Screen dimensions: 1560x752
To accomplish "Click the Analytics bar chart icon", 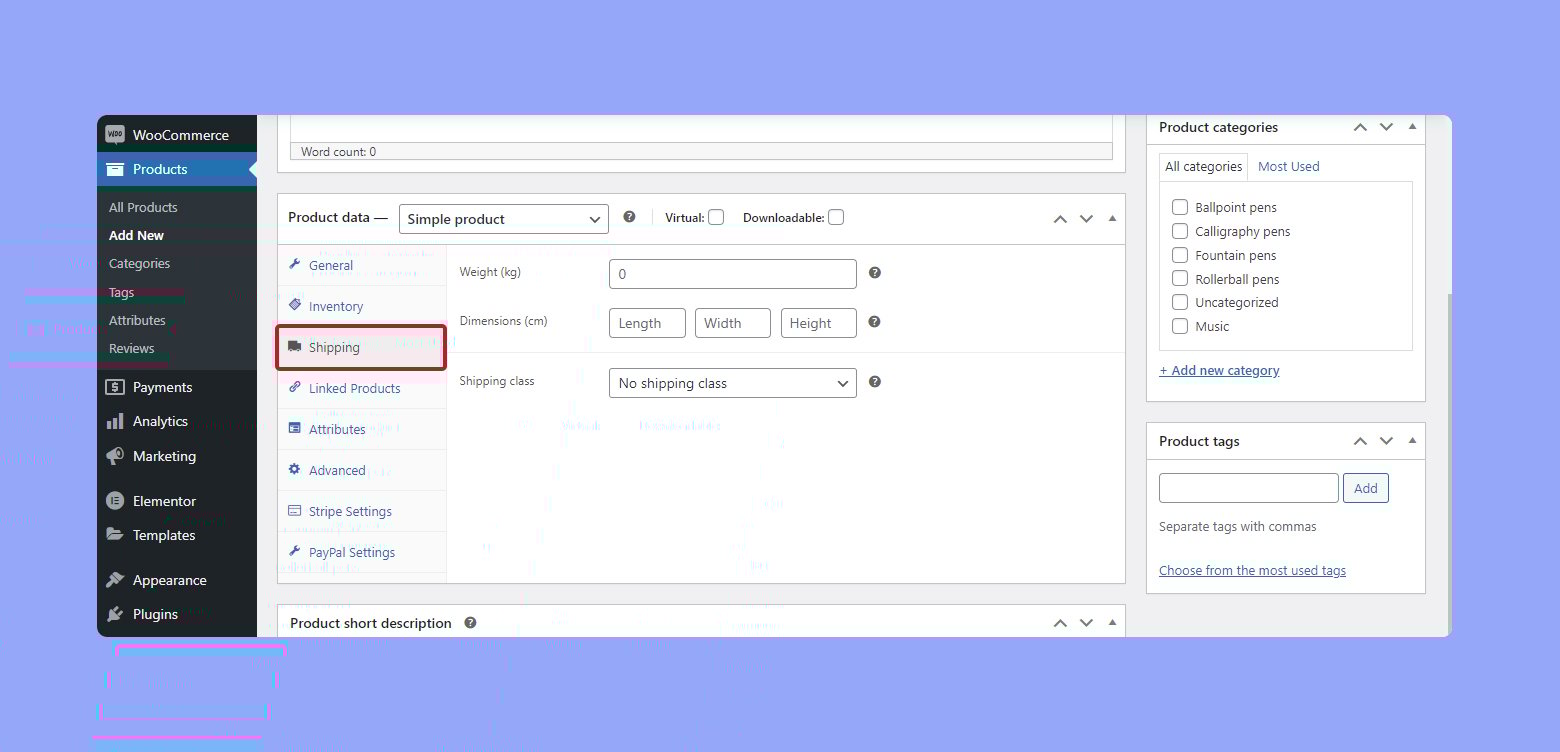I will click(115, 422).
